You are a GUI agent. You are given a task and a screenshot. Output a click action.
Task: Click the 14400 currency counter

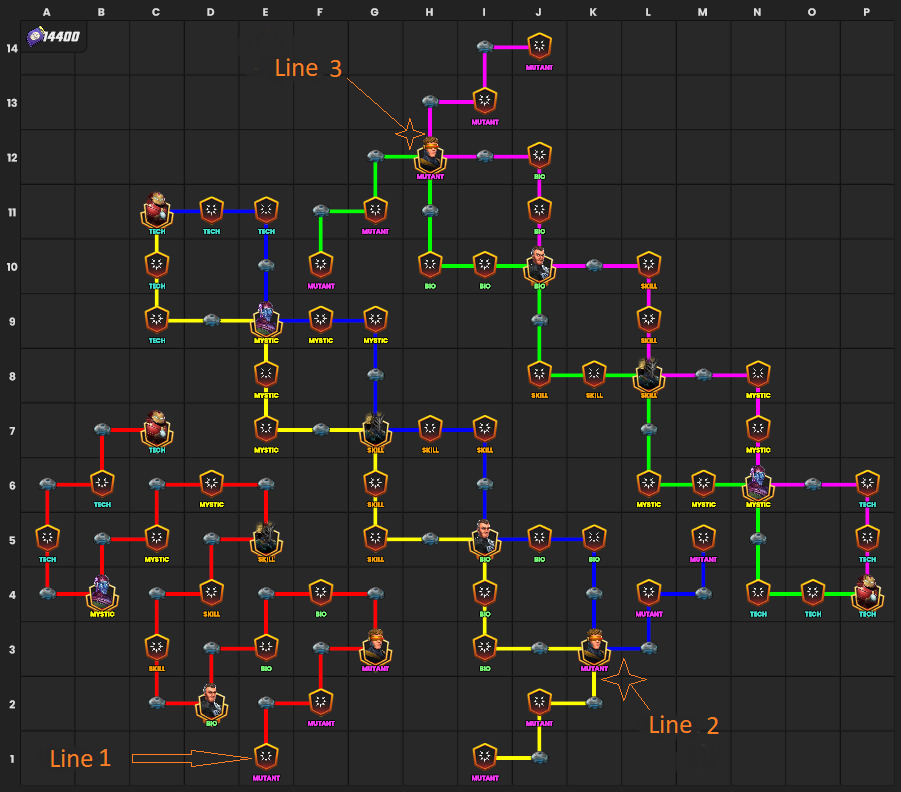(53, 37)
